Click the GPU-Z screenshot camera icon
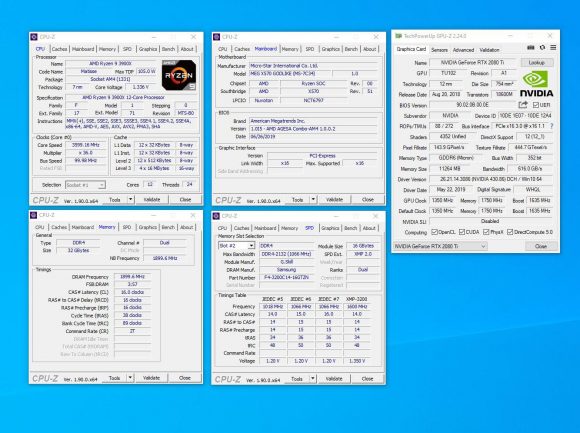This screenshot has width=580, height=433. click(530, 48)
